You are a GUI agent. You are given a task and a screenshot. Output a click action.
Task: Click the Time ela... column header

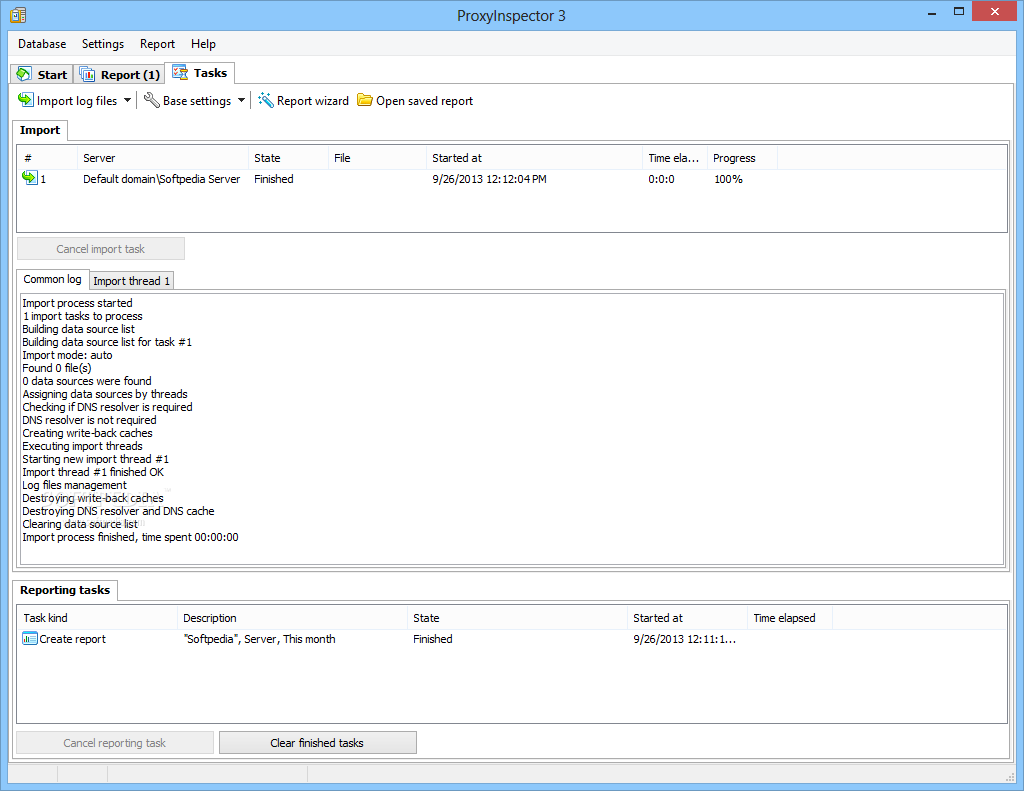(675, 158)
